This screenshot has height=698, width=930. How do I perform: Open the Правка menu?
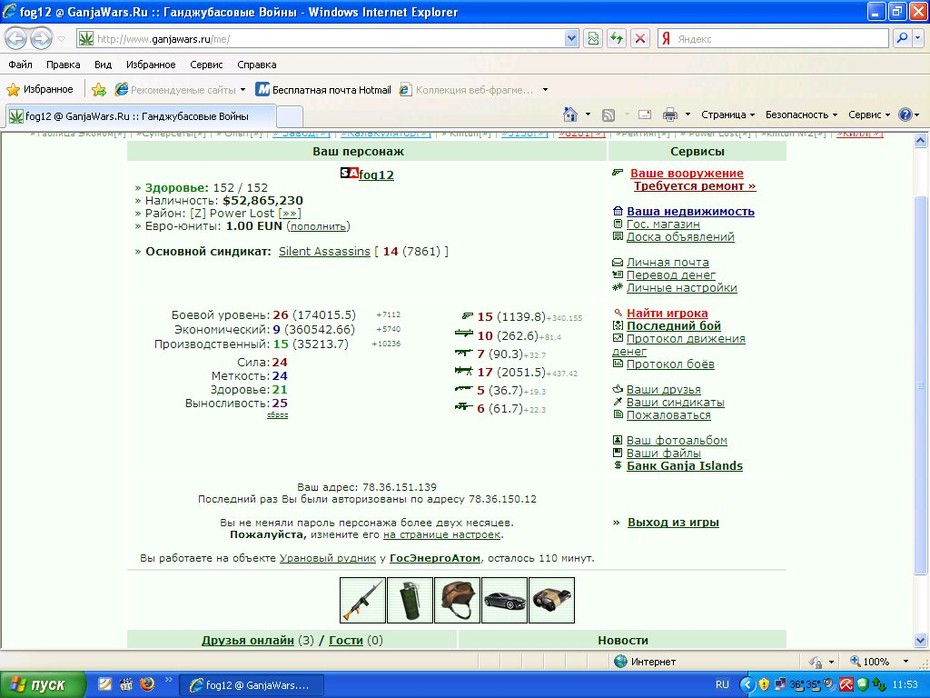coord(63,65)
